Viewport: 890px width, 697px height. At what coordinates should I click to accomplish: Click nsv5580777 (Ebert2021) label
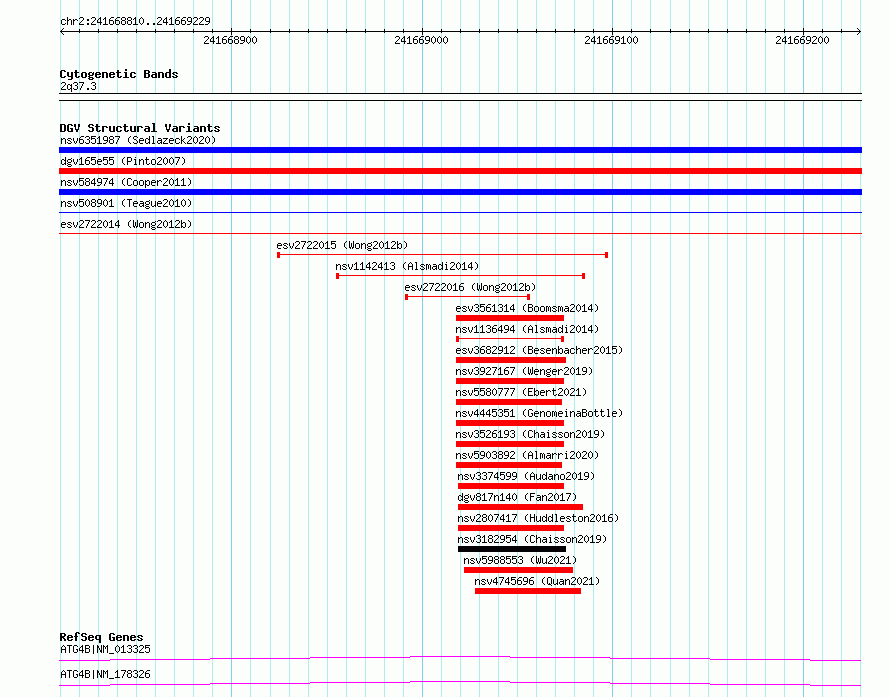click(x=521, y=392)
